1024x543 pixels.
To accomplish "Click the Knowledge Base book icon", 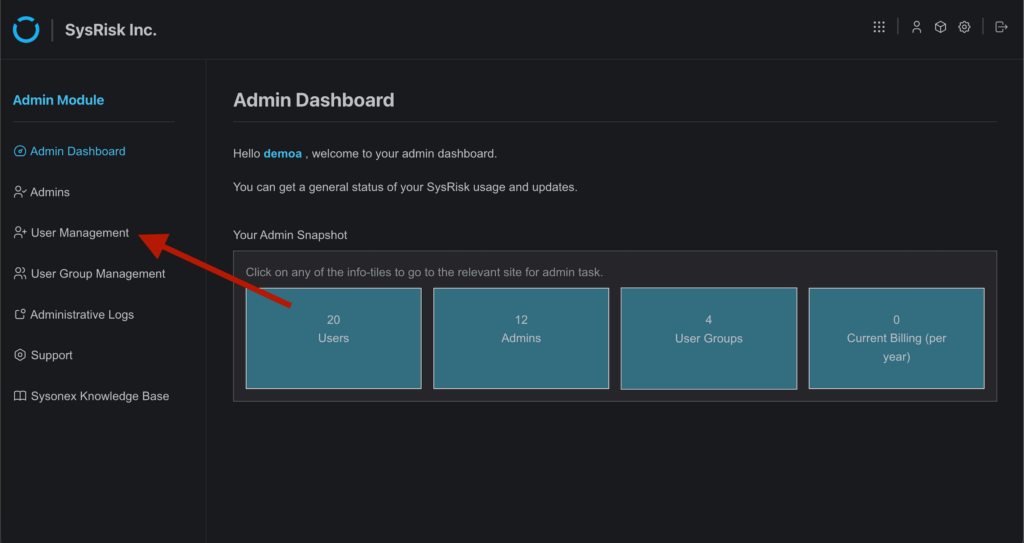I will (20, 396).
